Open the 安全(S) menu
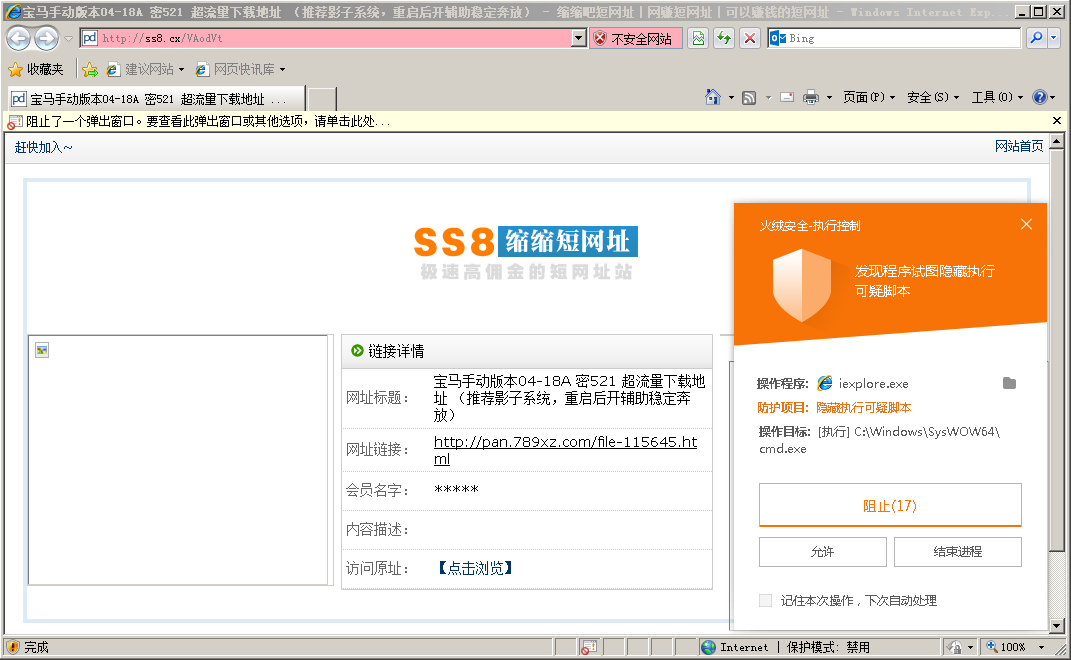 (933, 97)
